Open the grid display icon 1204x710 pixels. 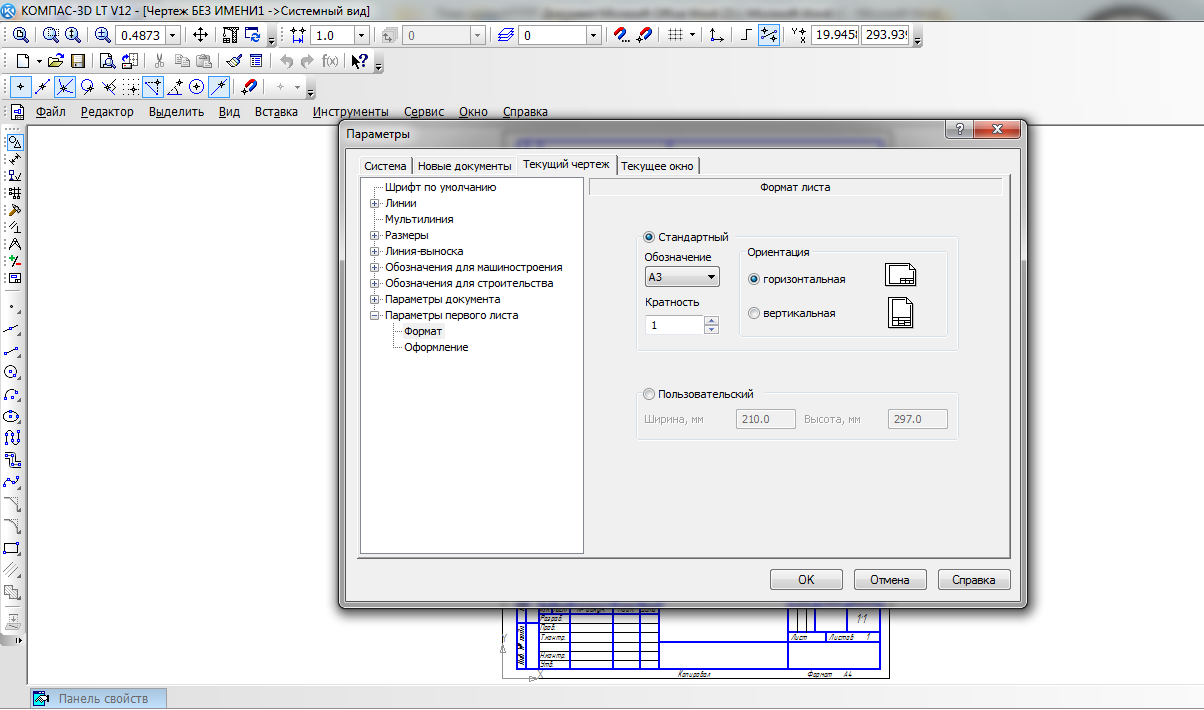675,35
